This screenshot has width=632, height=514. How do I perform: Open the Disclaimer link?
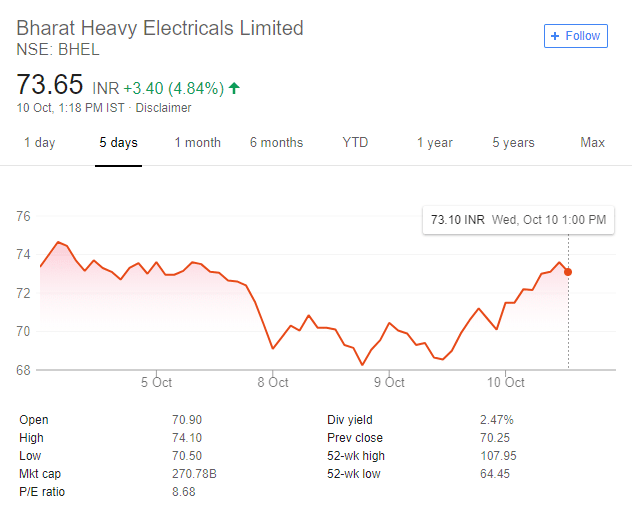[x=163, y=108]
